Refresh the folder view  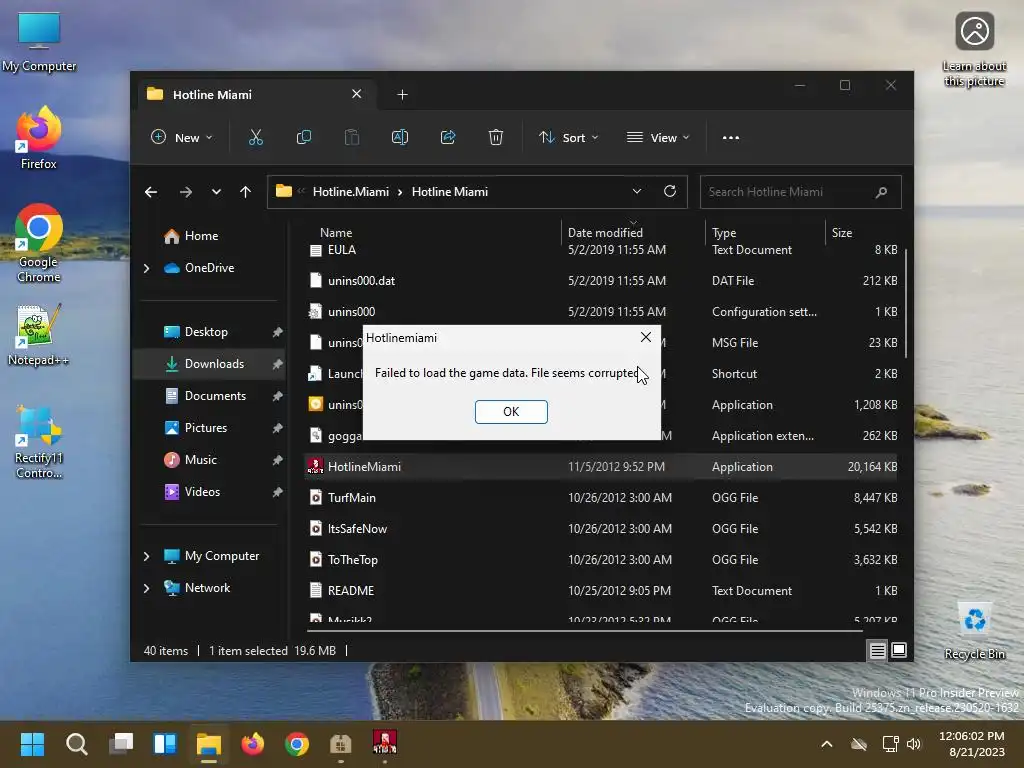(669, 191)
